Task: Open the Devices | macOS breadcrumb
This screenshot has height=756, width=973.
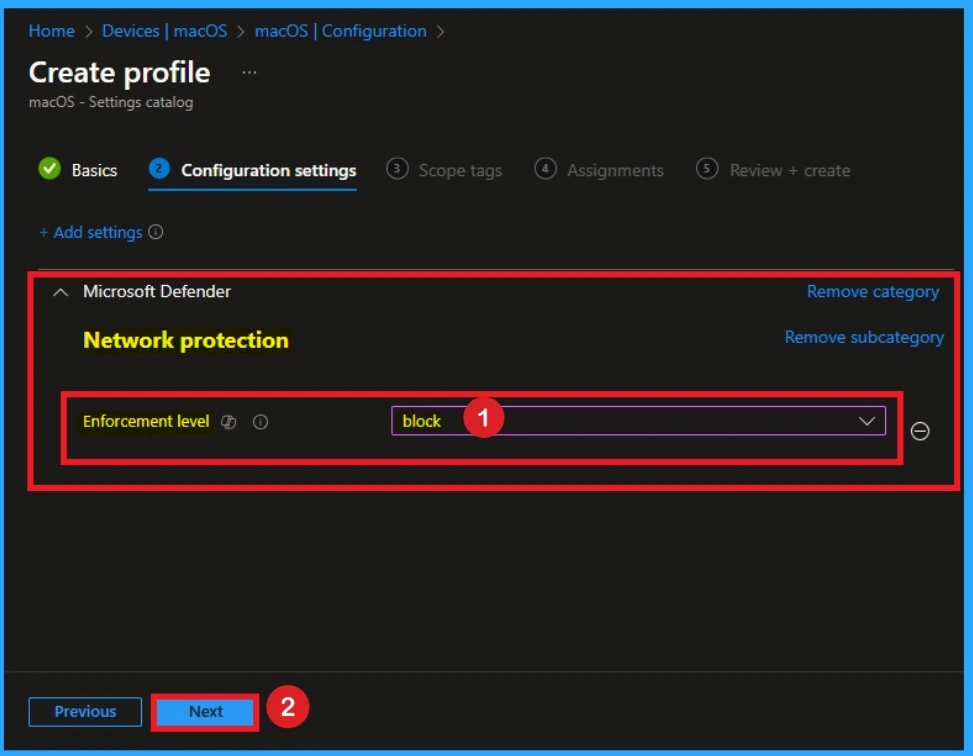Action: 164,31
